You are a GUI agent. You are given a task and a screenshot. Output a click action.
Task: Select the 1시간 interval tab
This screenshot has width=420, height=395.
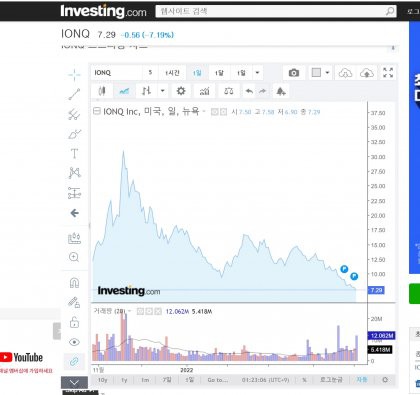pyautogui.click(x=173, y=73)
